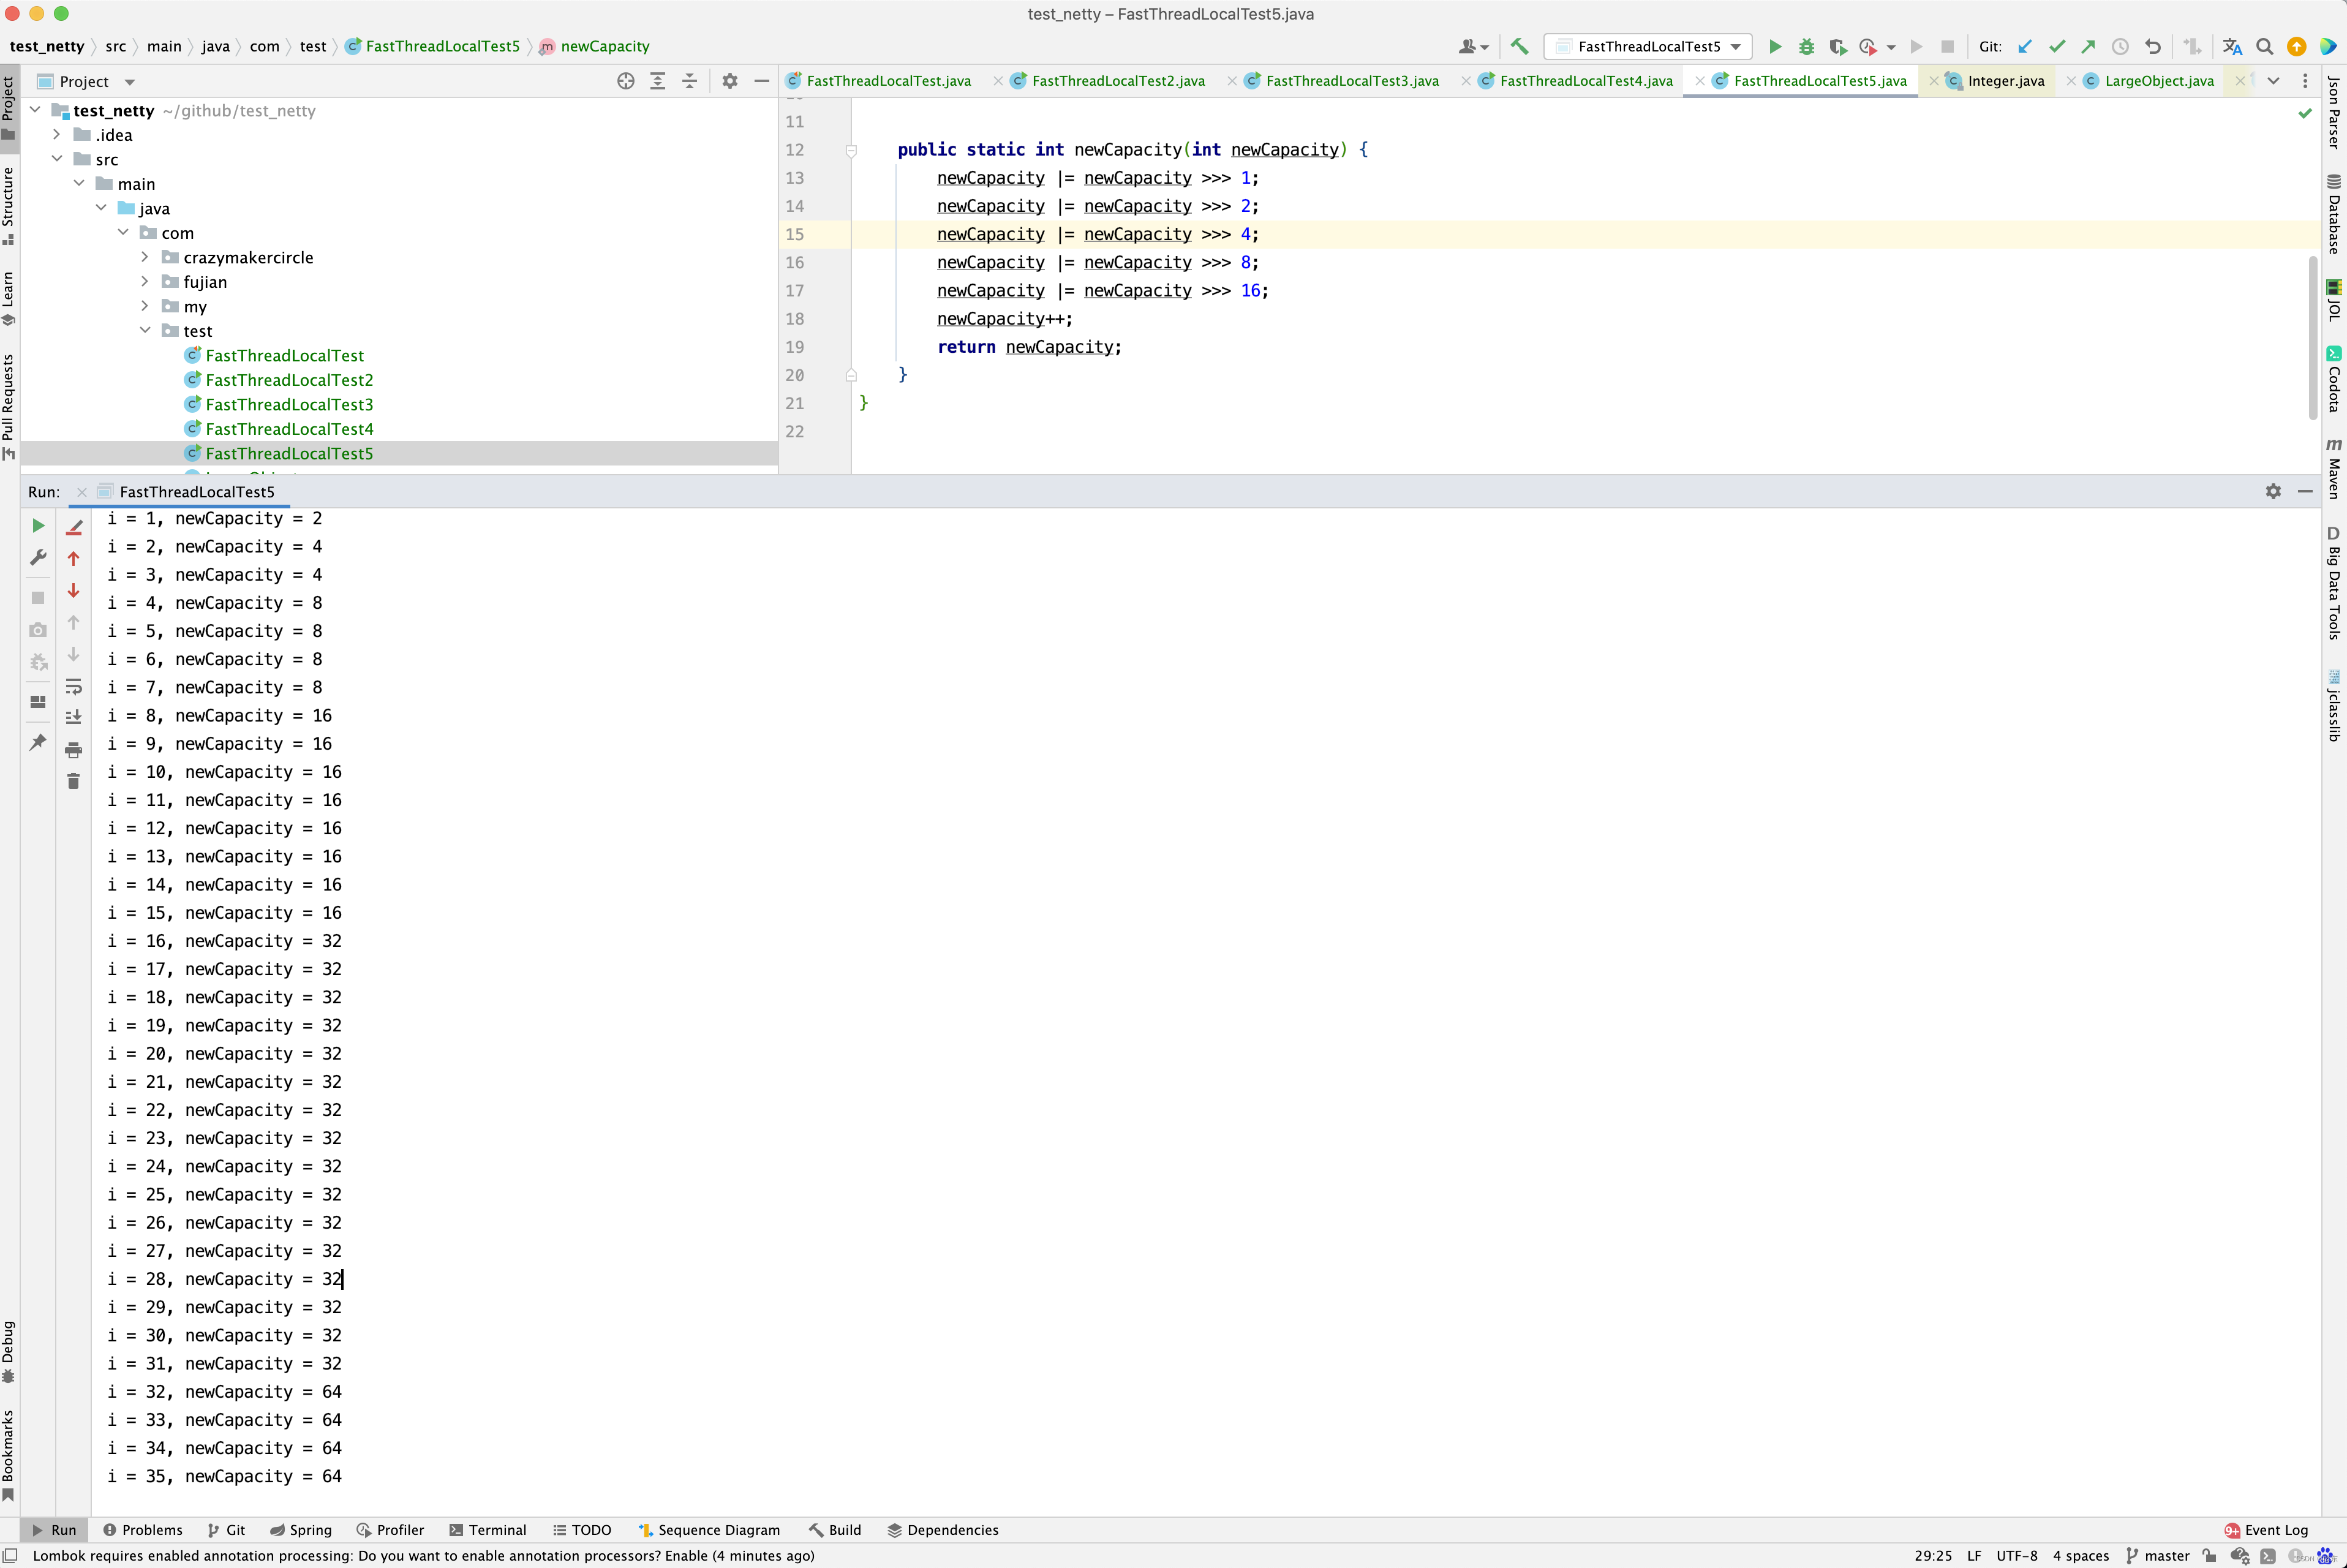
Task: Toggle scroll to end in console
Action: point(73,717)
